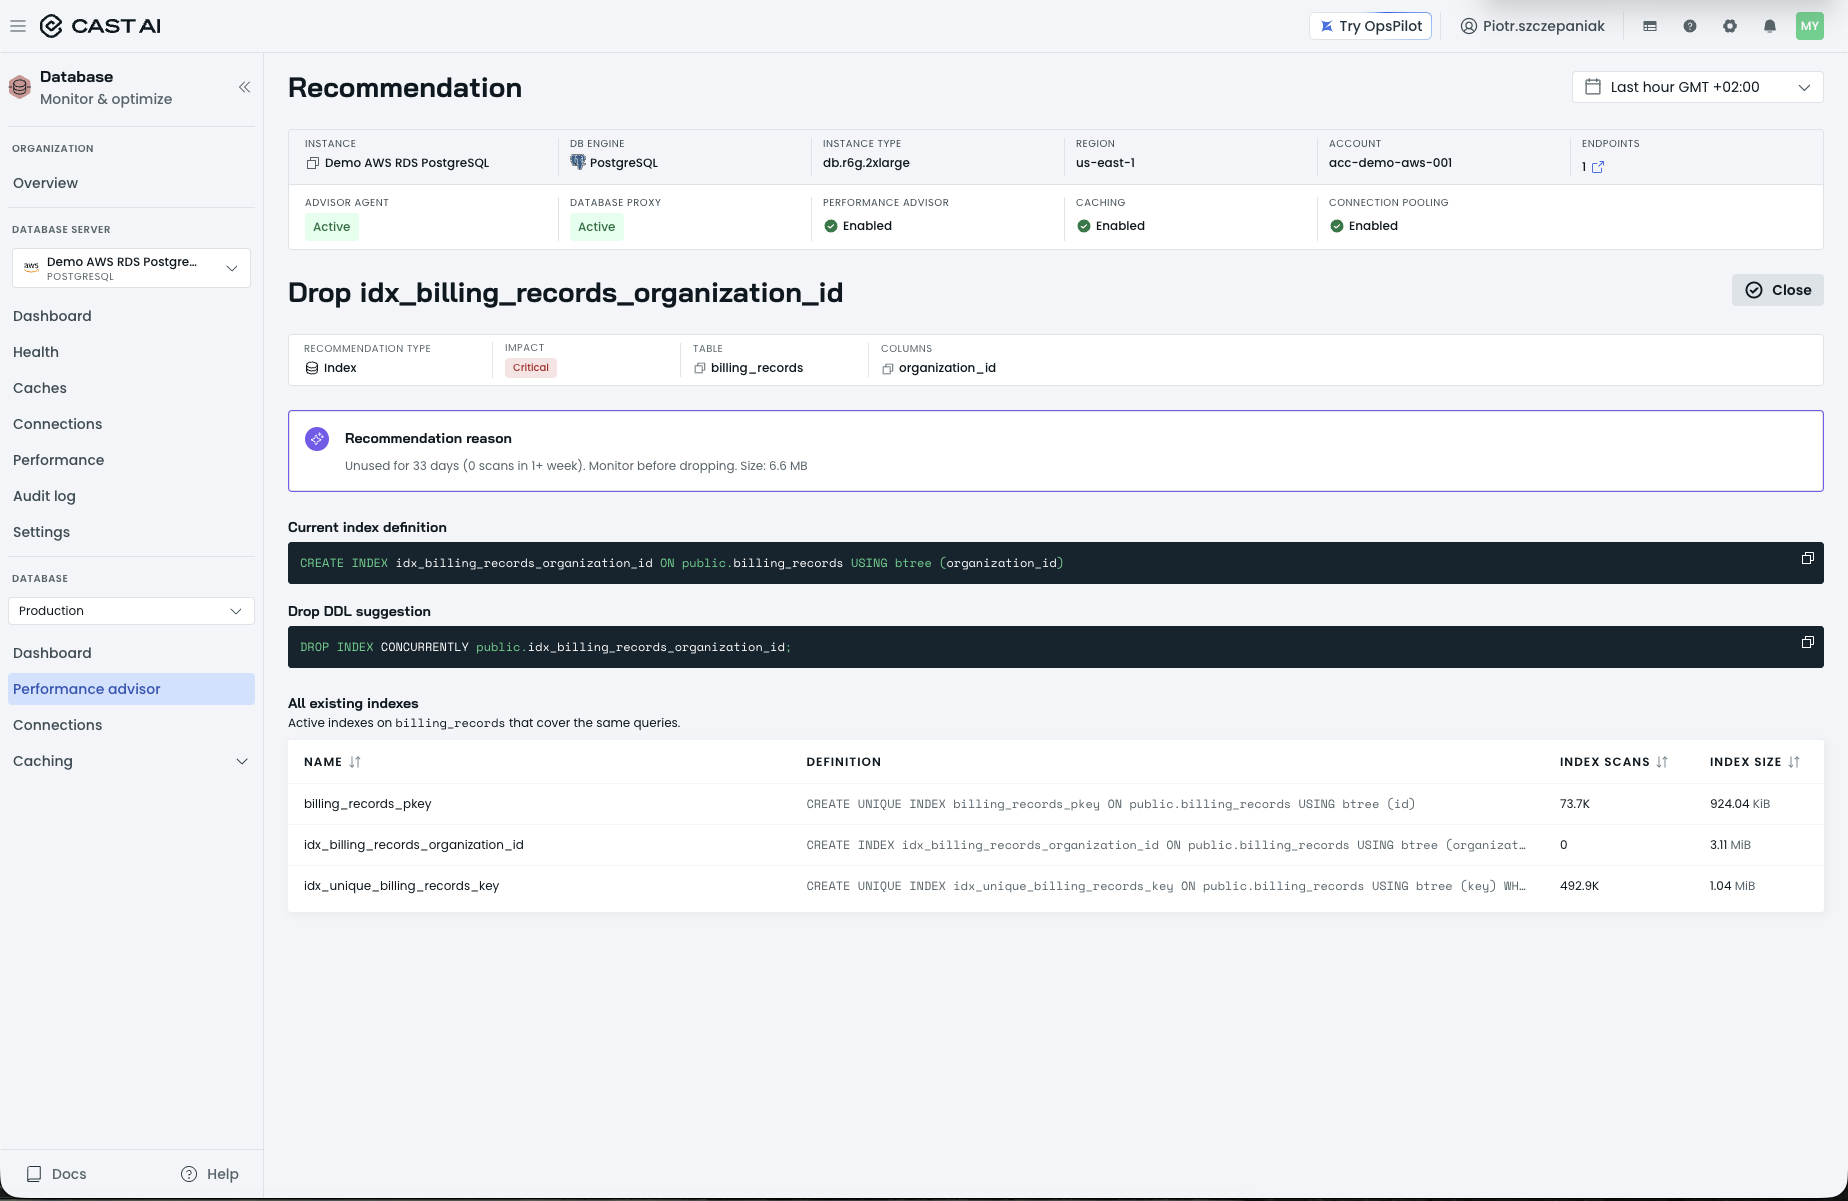Open the help question mark icon in header
The width and height of the screenshot is (1848, 1201).
(x=1690, y=26)
